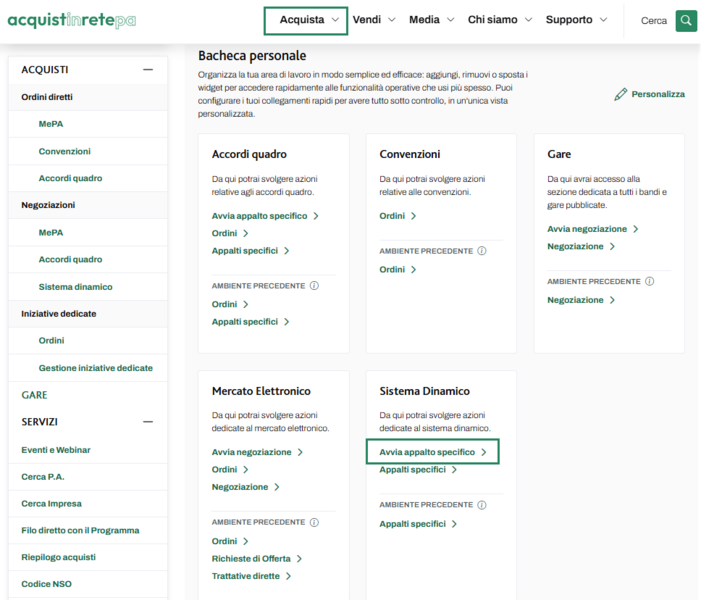Image resolution: width=701 pixels, height=600 pixels.
Task: Click info icon in Convenzioni card
Action: pyautogui.click(x=482, y=250)
